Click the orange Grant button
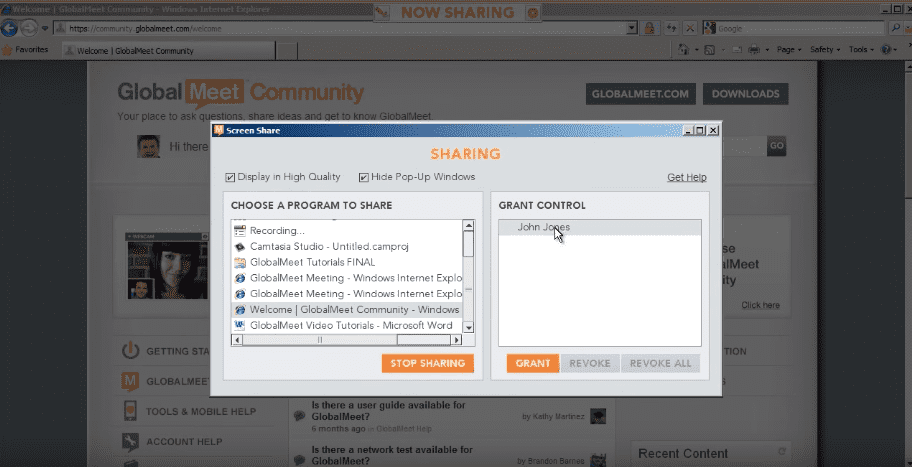Image resolution: width=912 pixels, height=467 pixels. click(532, 363)
